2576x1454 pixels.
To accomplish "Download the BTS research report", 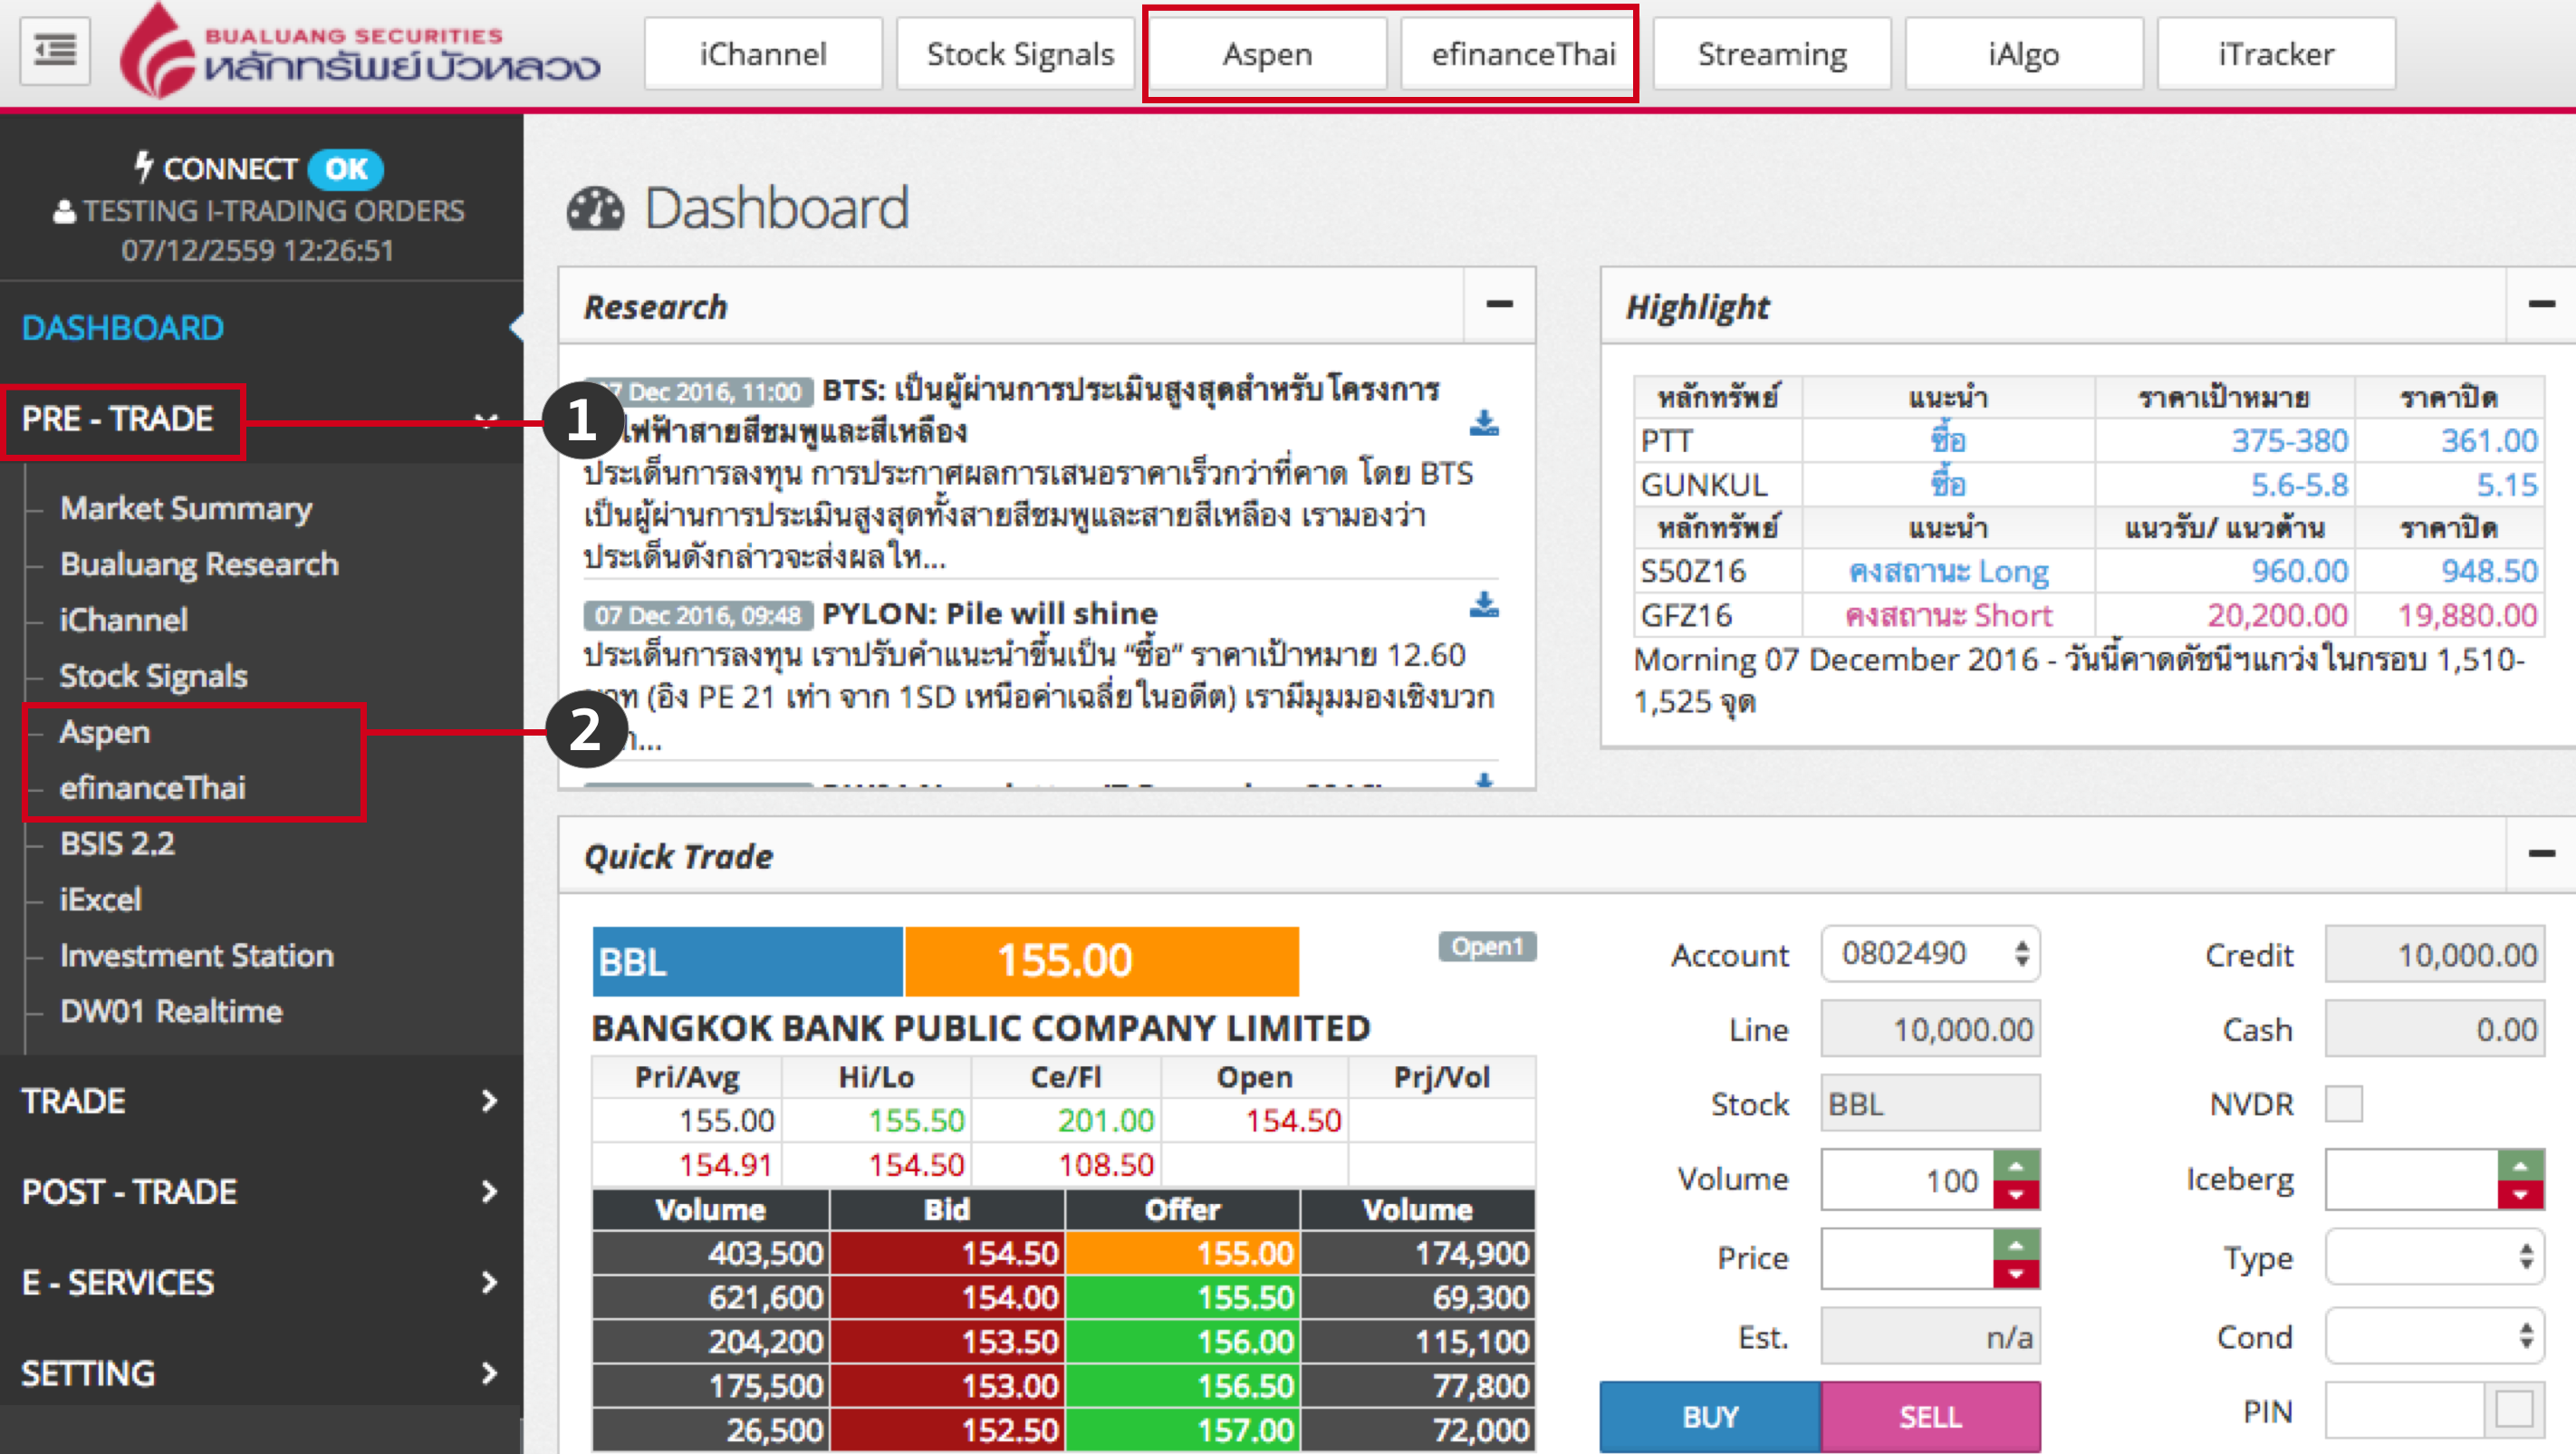I will click(1484, 423).
